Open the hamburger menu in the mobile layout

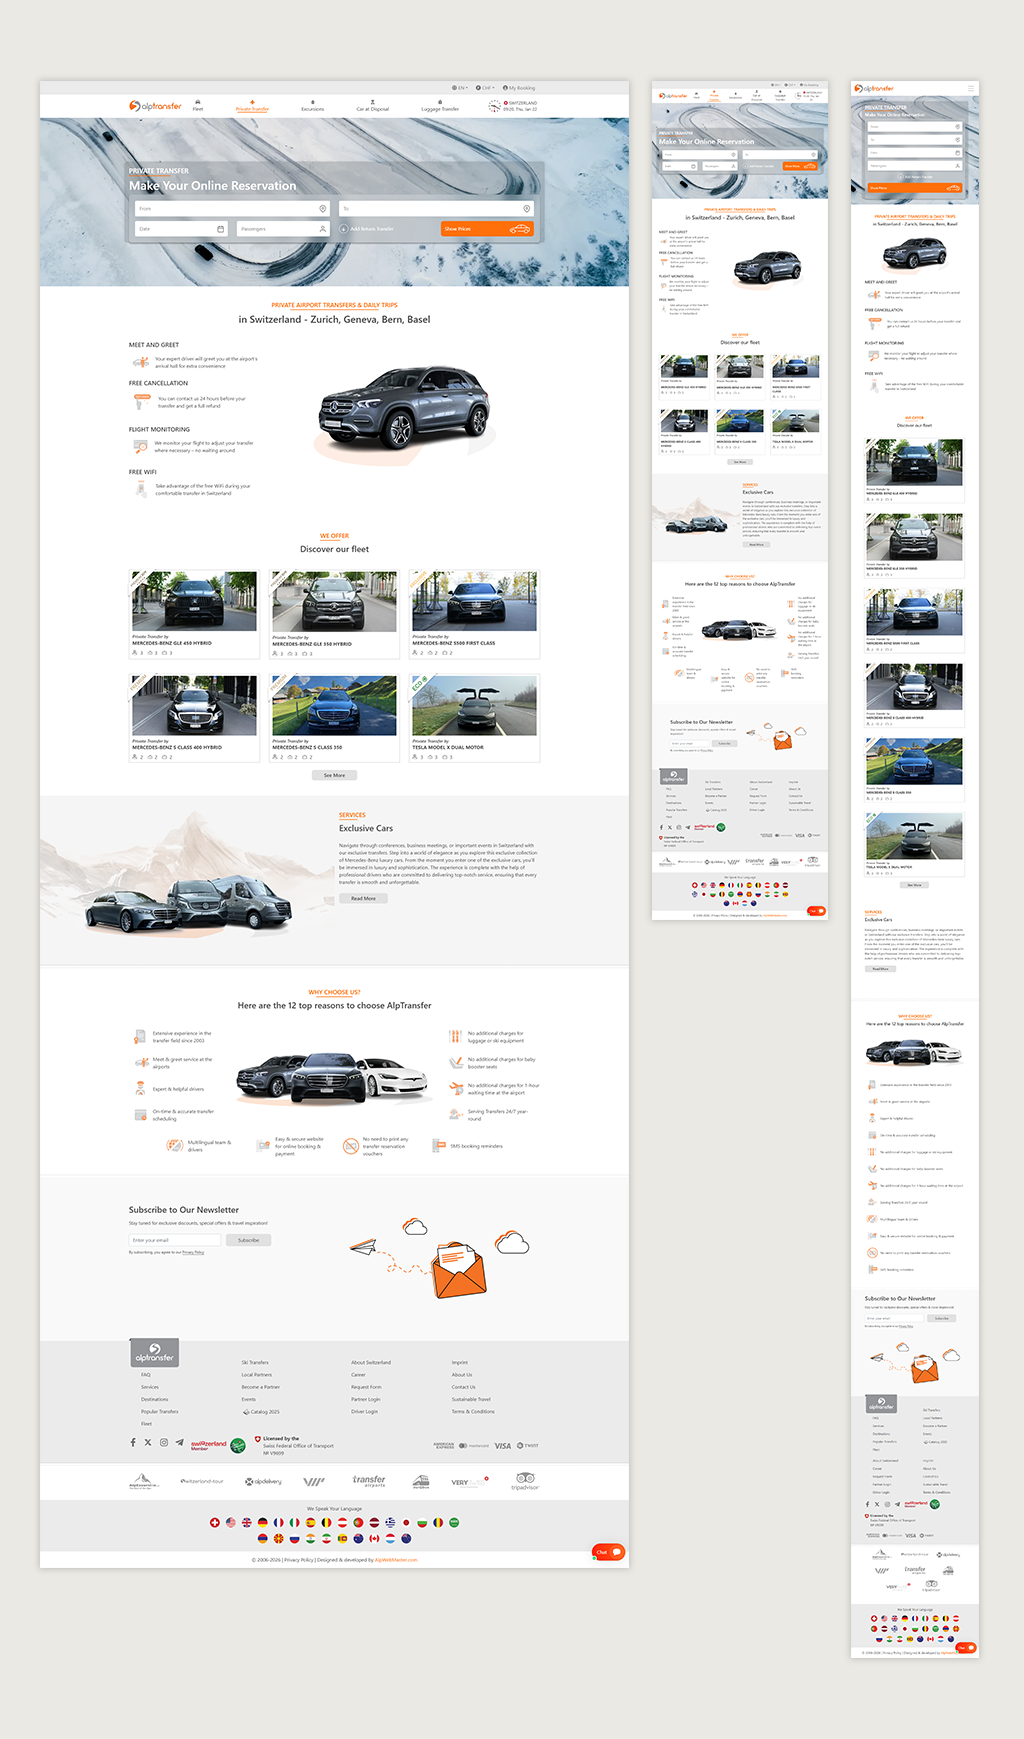pyautogui.click(x=970, y=89)
